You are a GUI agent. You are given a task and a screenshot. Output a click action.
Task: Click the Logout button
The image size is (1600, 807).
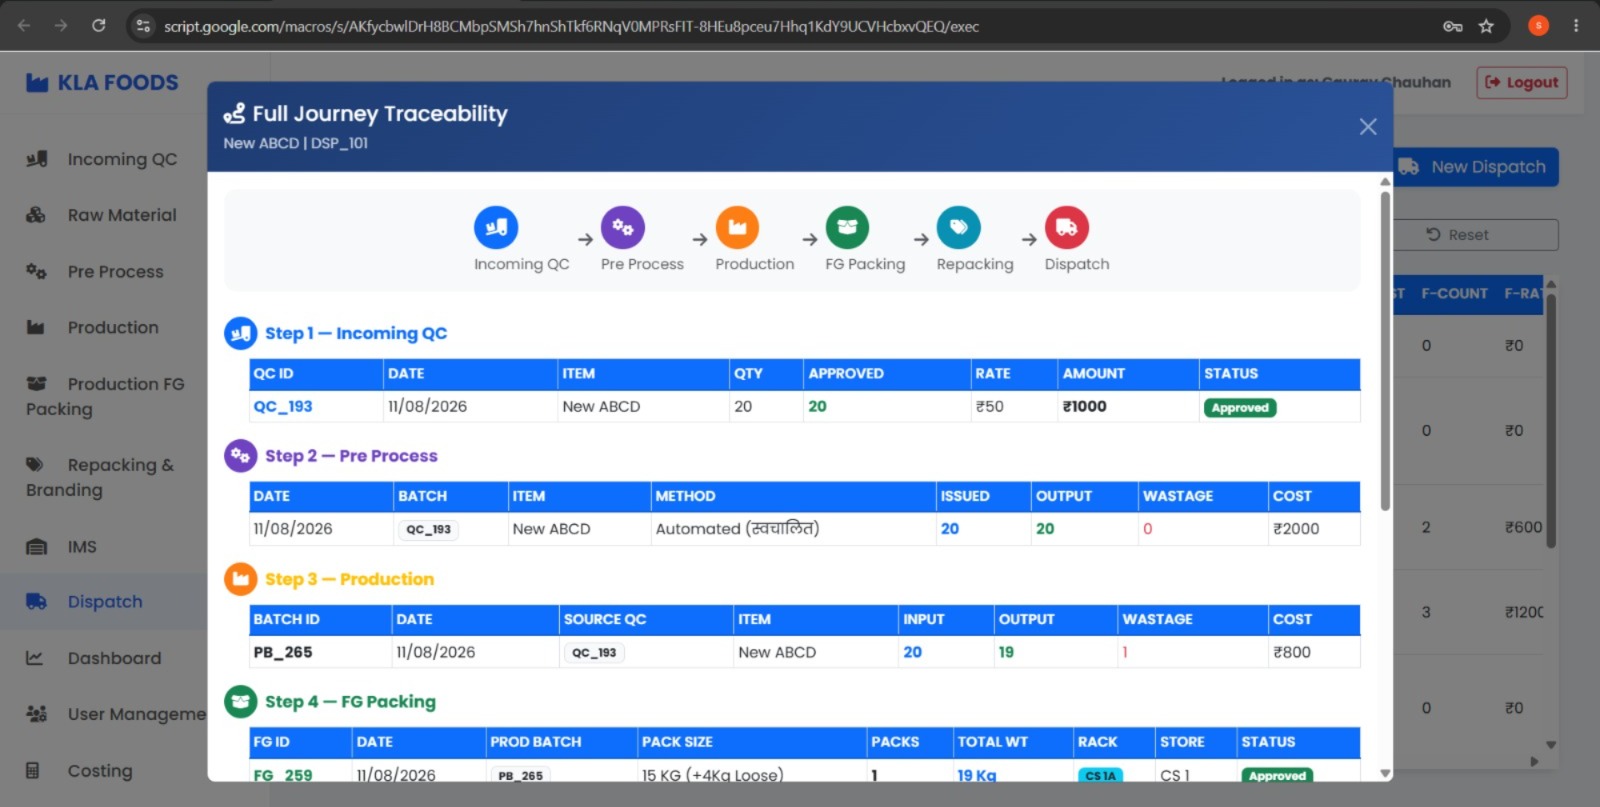(x=1522, y=83)
